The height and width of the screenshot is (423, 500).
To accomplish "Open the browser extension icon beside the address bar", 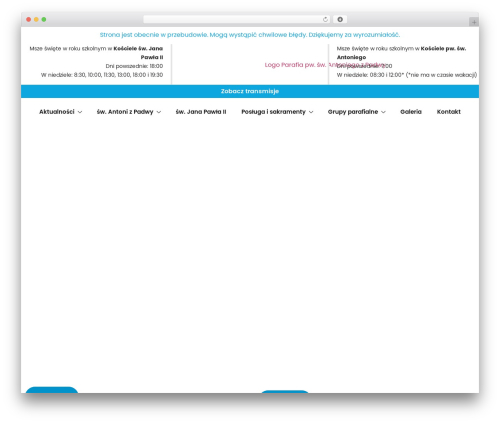I will pos(340,19).
